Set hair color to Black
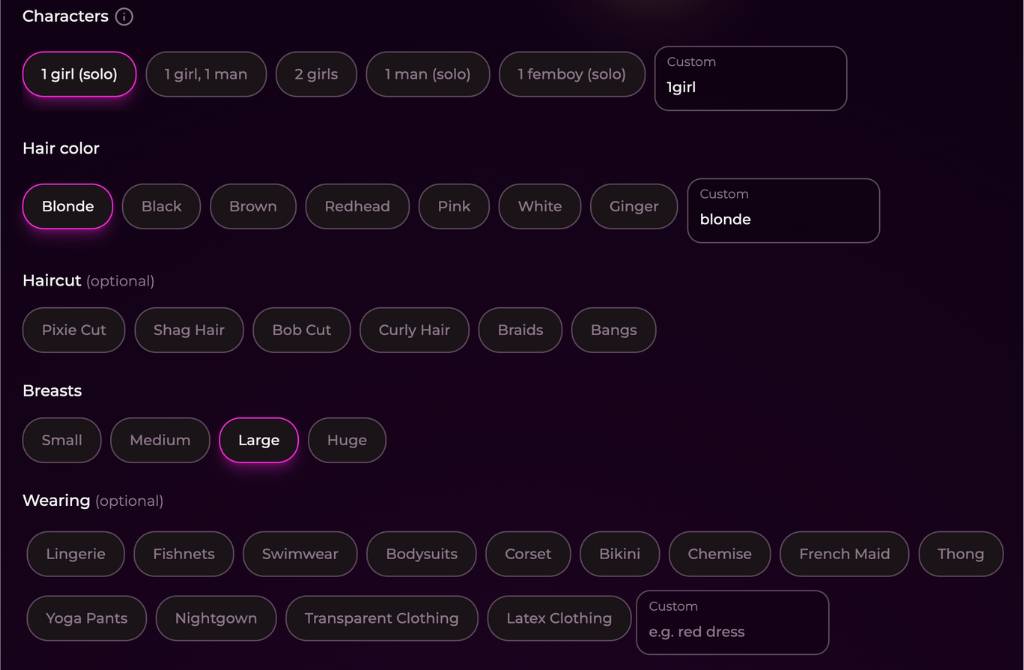 161,207
